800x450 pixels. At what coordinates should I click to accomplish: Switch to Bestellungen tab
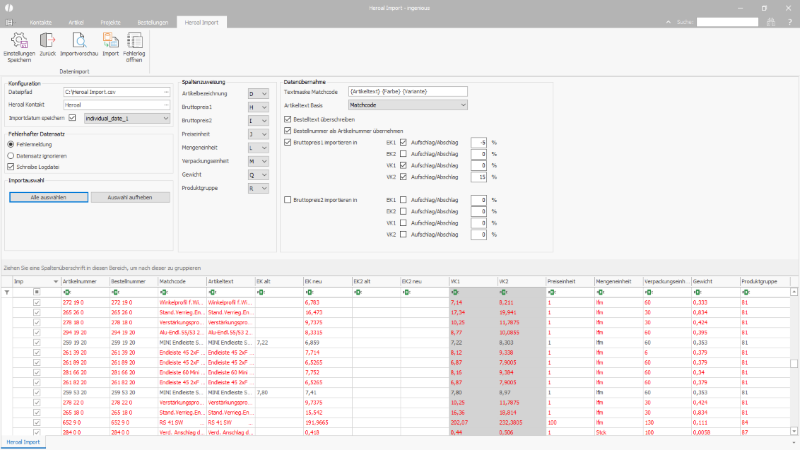point(153,22)
